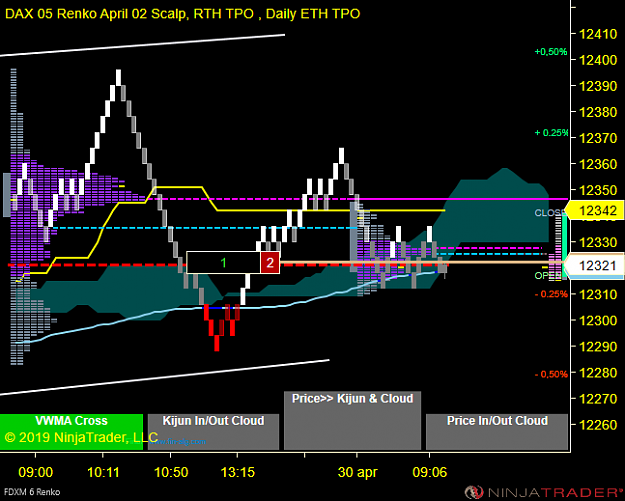
Task: Click the 12380 price axis label
Action: coord(598,112)
